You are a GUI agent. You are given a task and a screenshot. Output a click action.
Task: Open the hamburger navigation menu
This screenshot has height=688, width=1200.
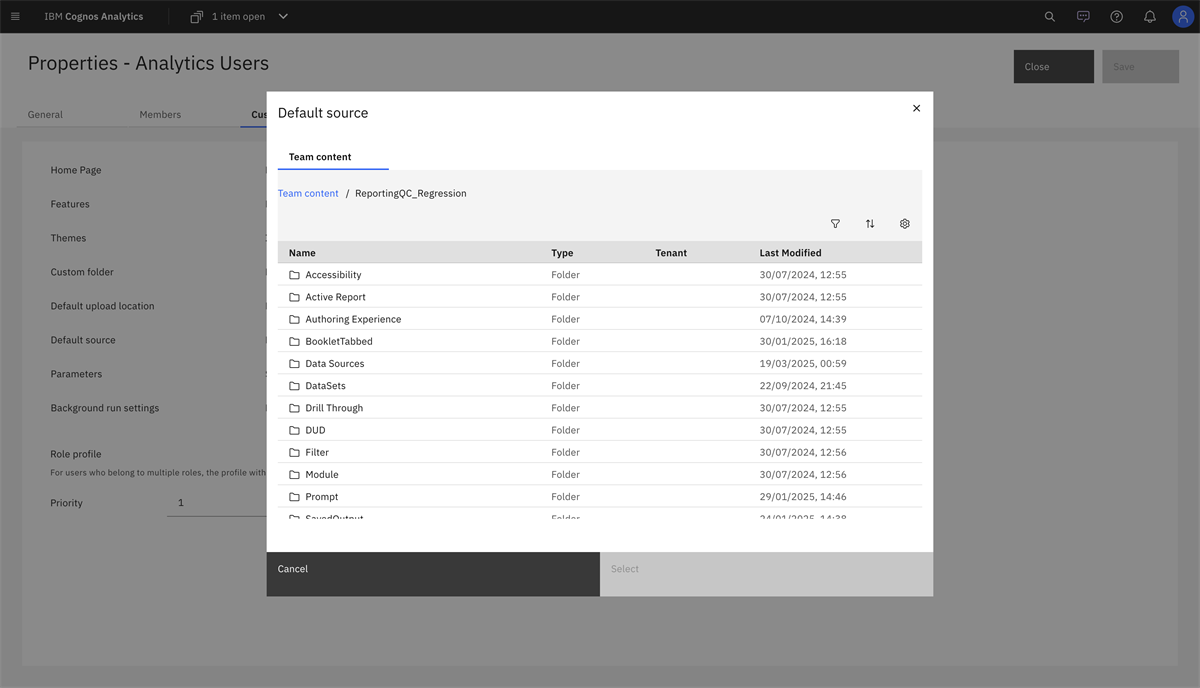click(x=15, y=17)
